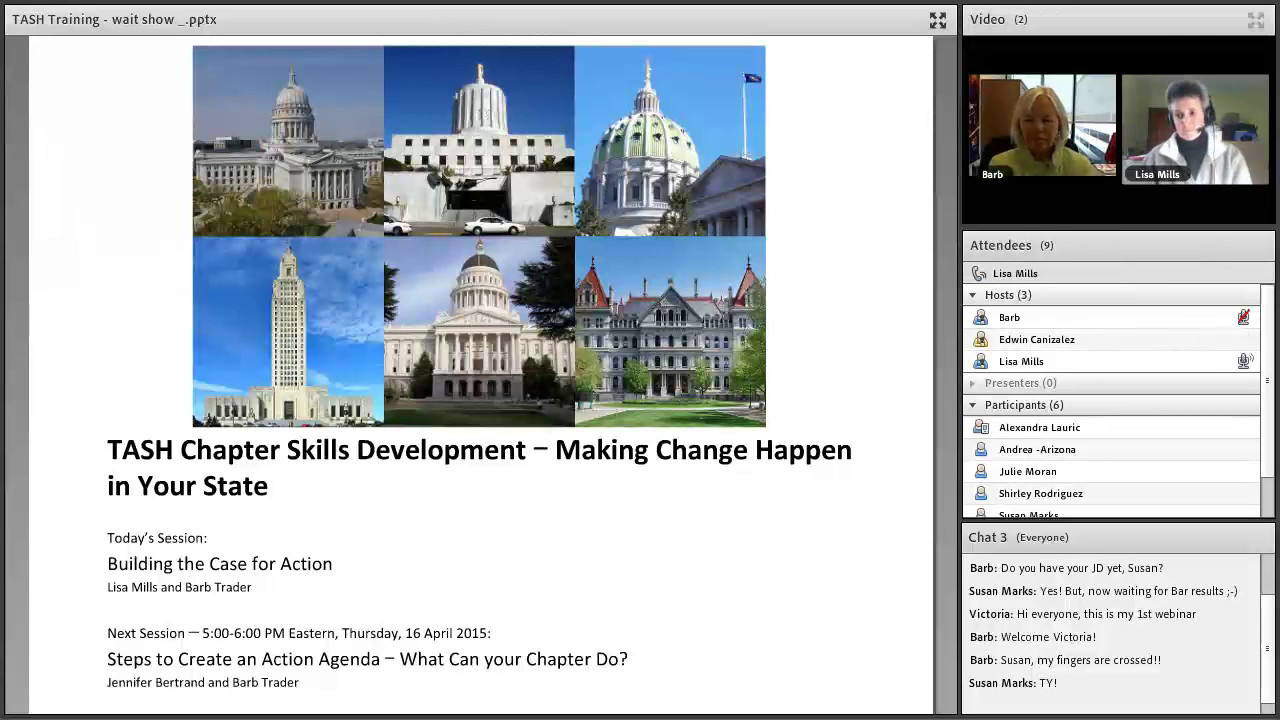Click the 'Next Session' date line on slide
The width and height of the screenshot is (1280, 720).
(299, 633)
